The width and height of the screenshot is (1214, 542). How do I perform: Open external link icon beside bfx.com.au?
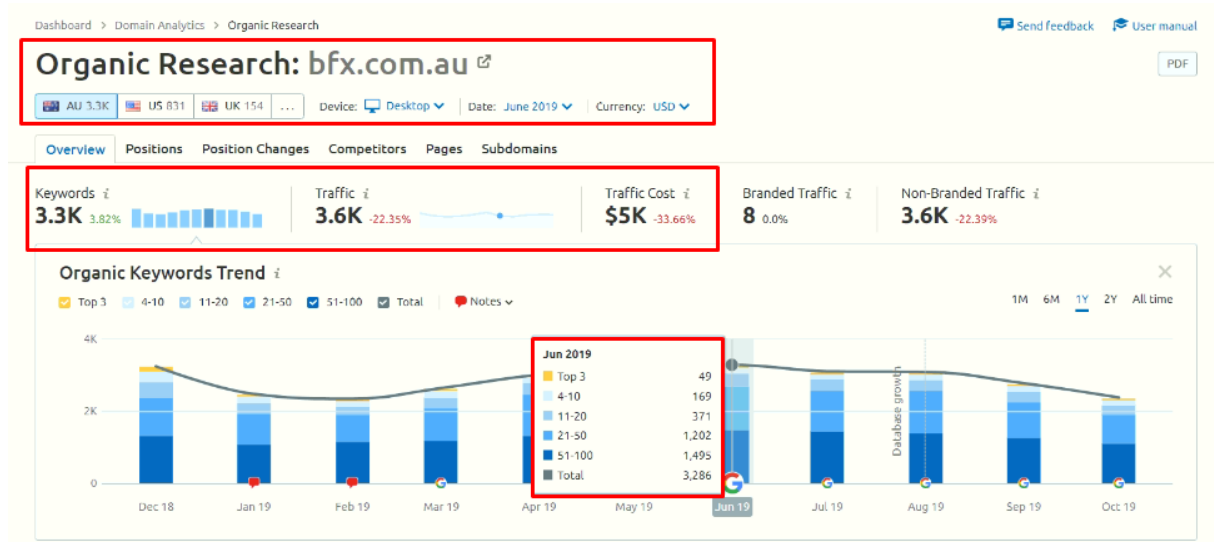click(x=484, y=62)
